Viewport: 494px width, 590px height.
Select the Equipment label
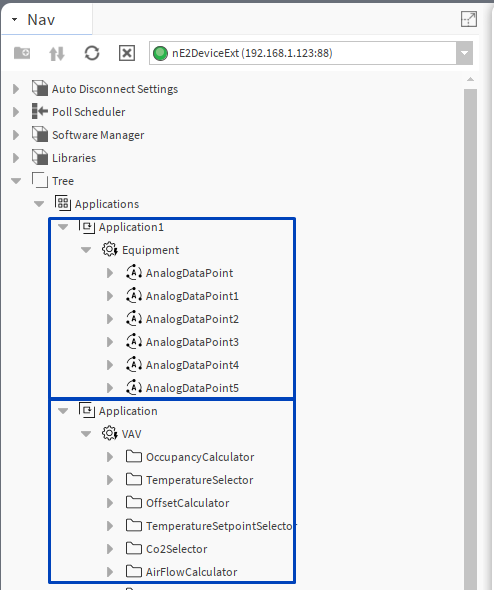coord(150,250)
